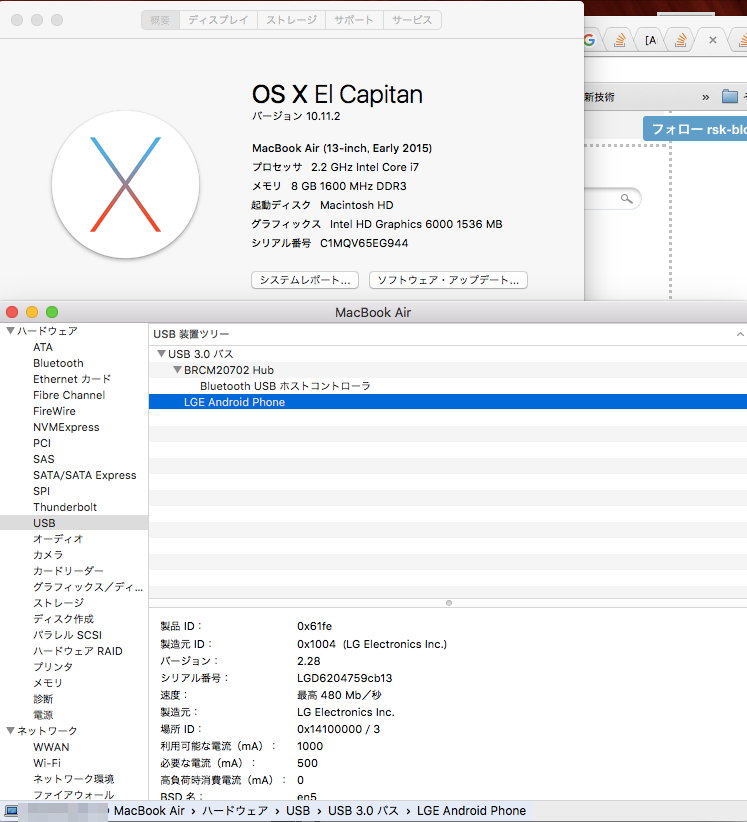Select ディスク作成 in the sidebar

[63, 619]
